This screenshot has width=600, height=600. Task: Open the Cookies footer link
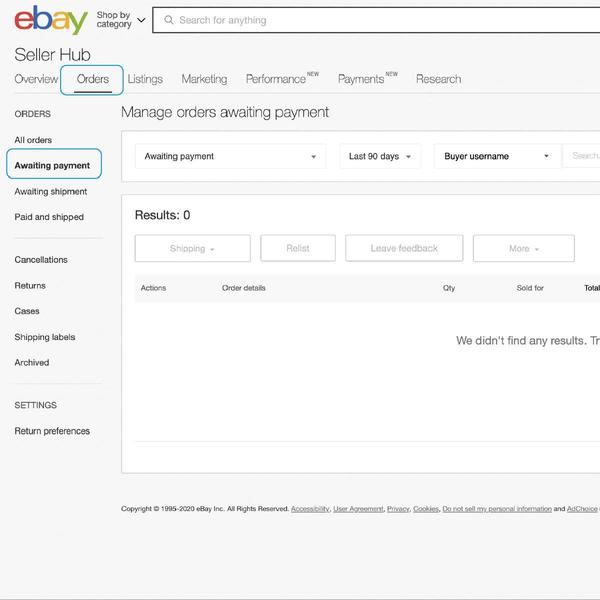(426, 509)
